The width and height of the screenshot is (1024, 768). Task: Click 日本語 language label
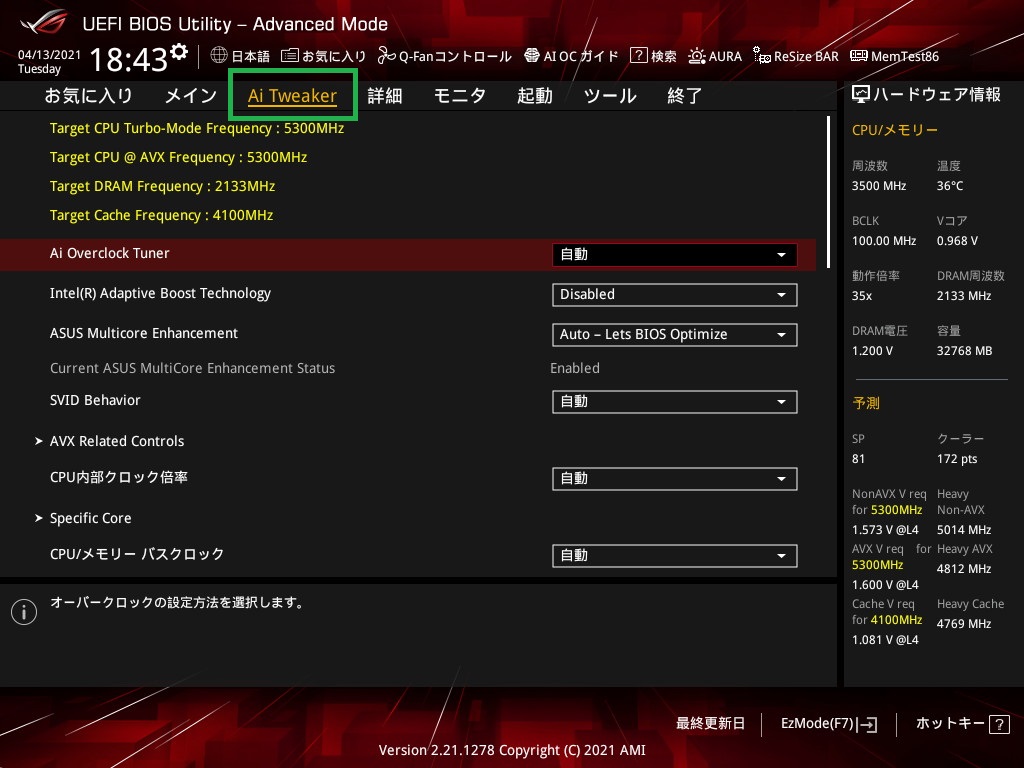coord(251,56)
